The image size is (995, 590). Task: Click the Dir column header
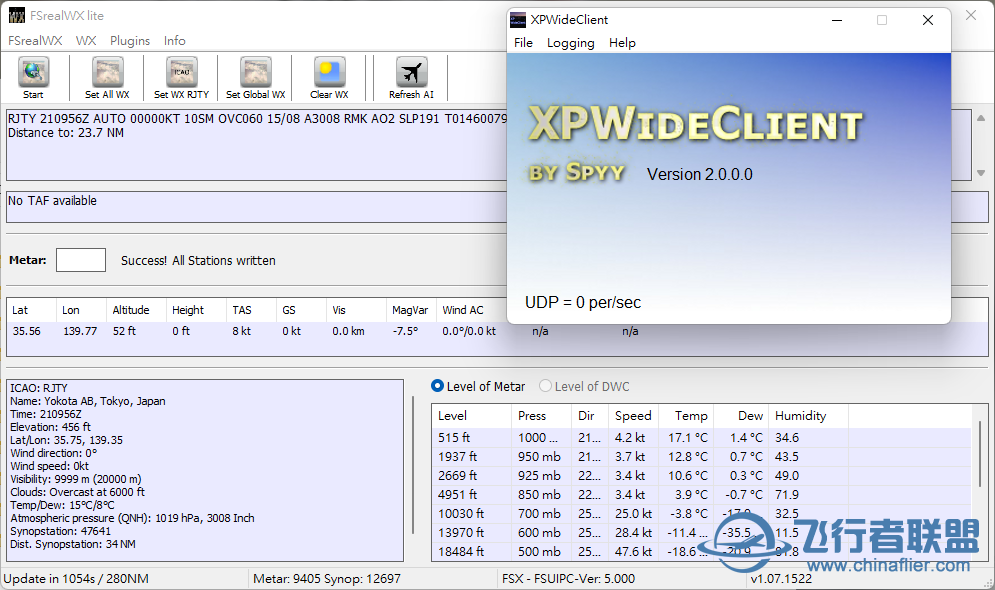pyautogui.click(x=590, y=416)
